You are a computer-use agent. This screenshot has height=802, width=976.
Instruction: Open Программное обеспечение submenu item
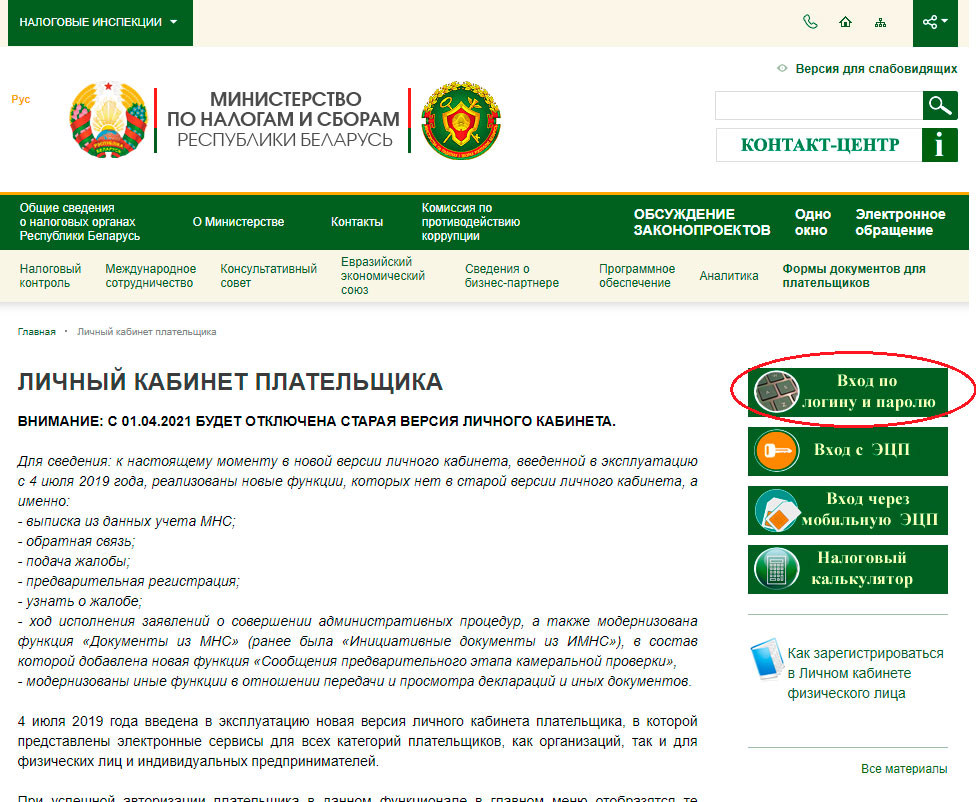tap(637, 276)
